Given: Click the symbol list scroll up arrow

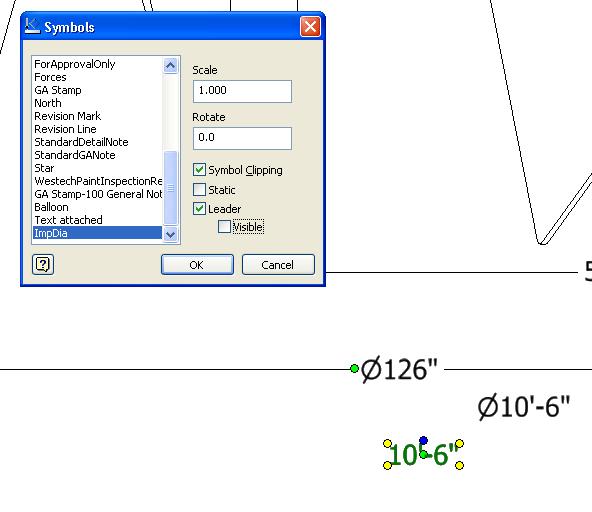Looking at the screenshot, I should point(171,66).
